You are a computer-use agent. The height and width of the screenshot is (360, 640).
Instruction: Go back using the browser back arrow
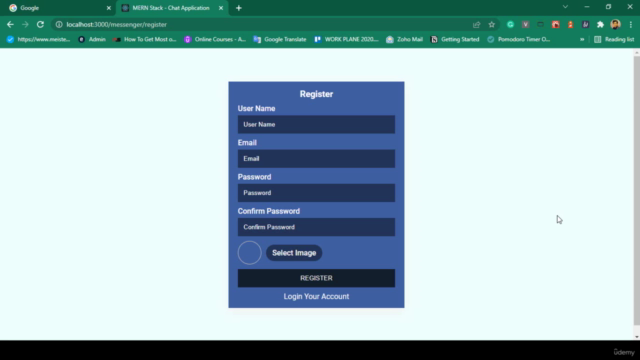[x=10, y=24]
